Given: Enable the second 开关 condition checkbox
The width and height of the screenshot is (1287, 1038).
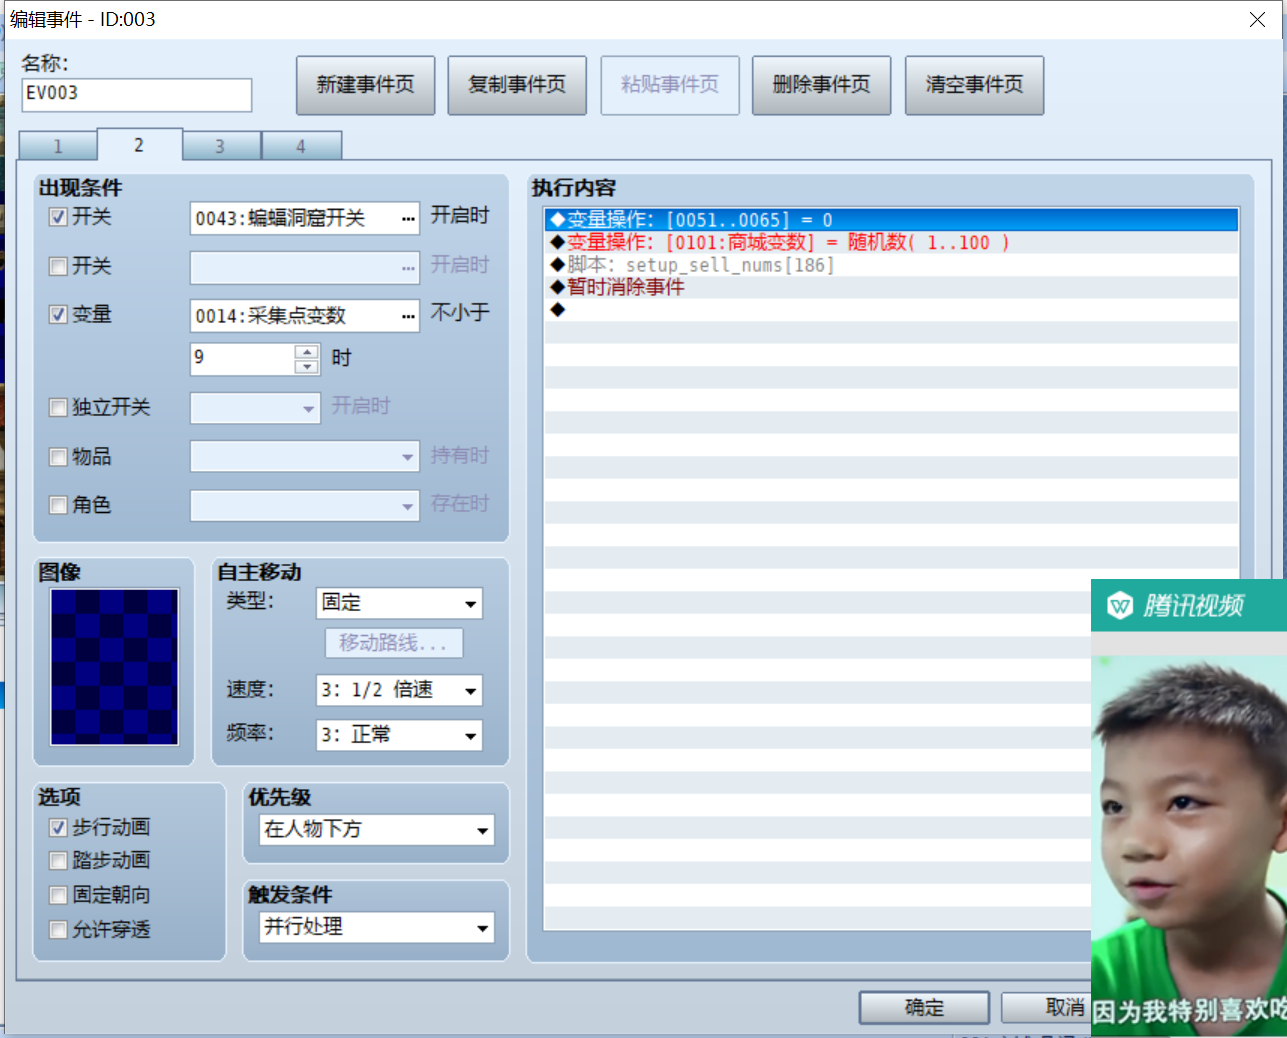Looking at the screenshot, I should (58, 266).
